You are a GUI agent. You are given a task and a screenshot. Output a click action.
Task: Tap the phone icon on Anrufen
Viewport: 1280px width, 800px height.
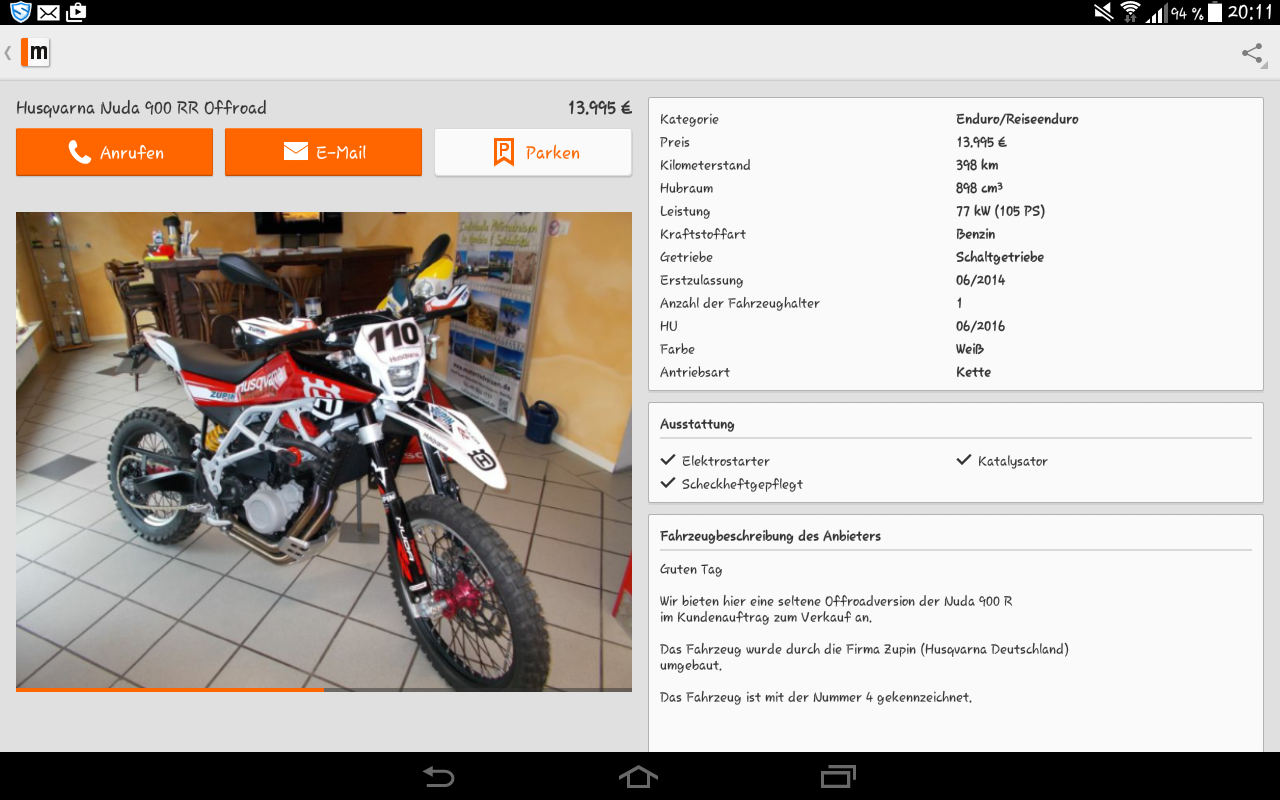tap(79, 152)
